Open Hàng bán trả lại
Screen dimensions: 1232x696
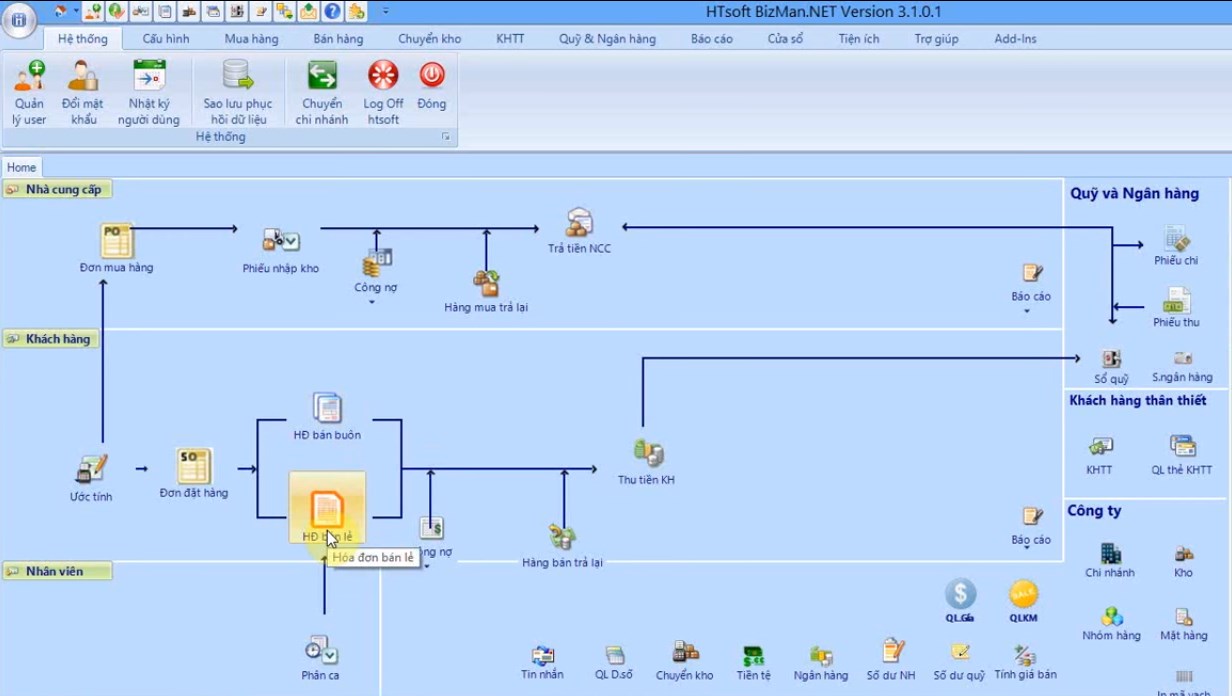click(562, 545)
